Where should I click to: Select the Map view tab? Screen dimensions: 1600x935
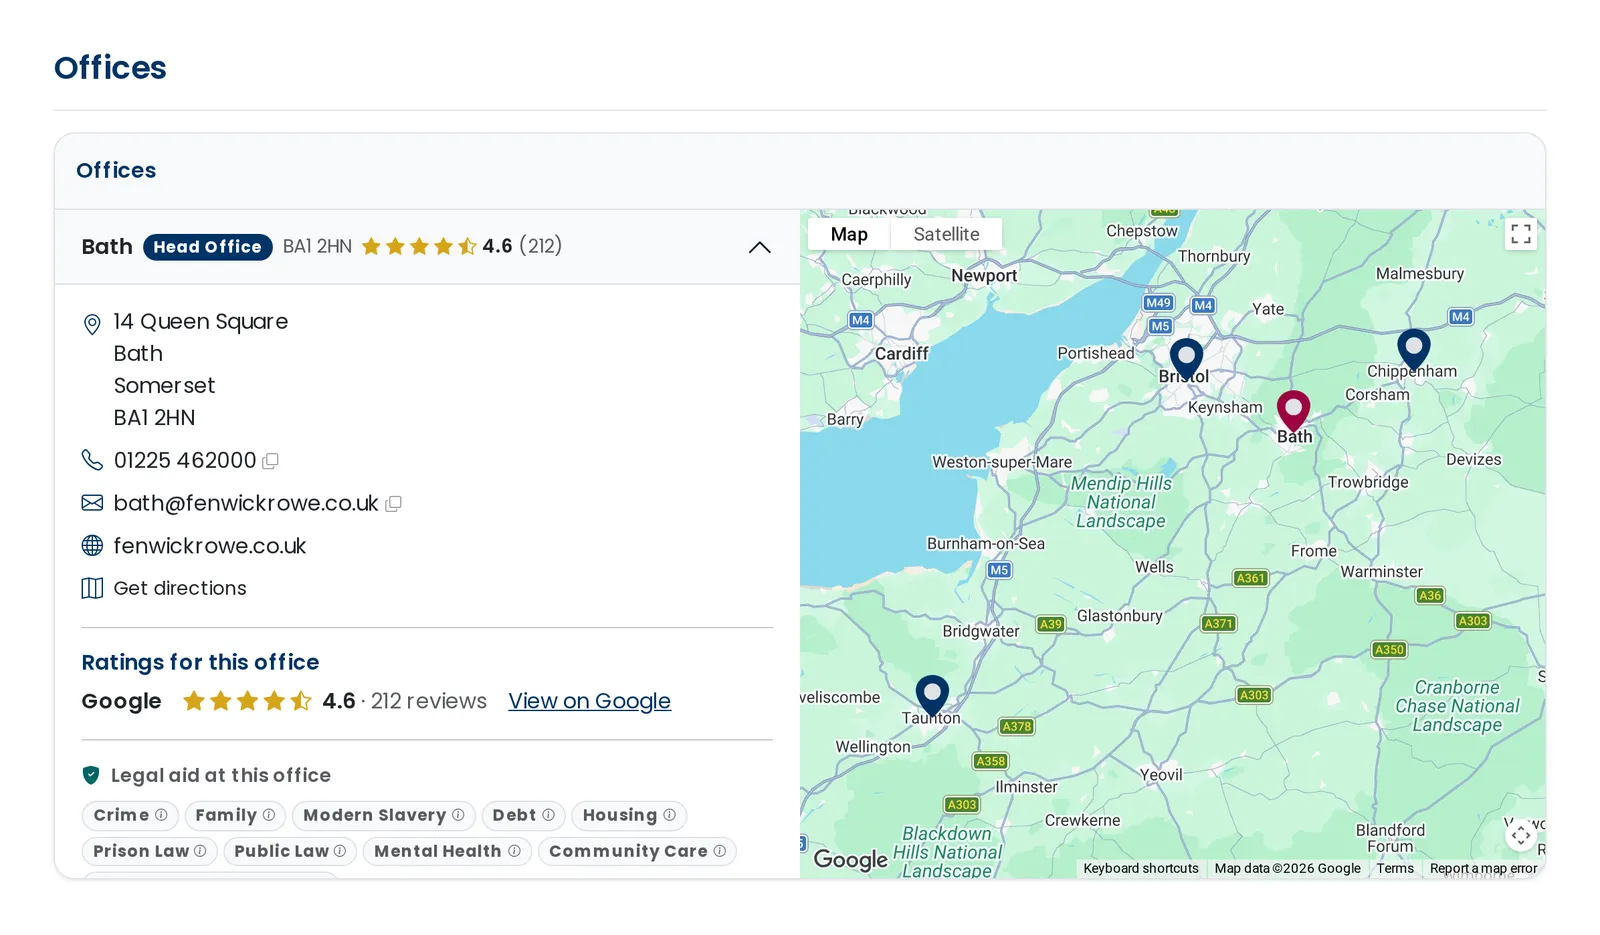[x=849, y=234]
